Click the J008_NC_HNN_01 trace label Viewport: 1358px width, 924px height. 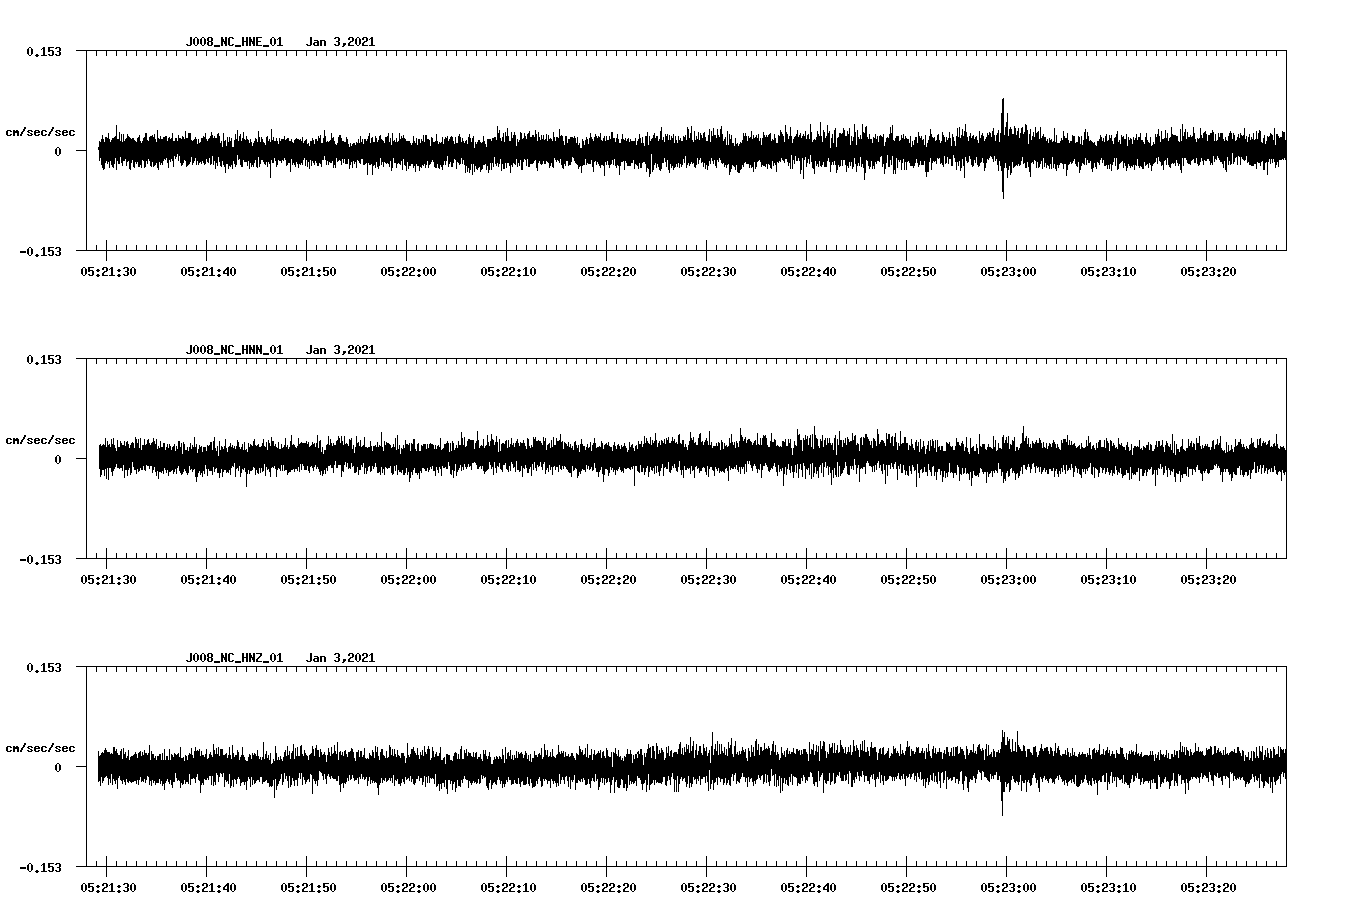[x=234, y=350]
